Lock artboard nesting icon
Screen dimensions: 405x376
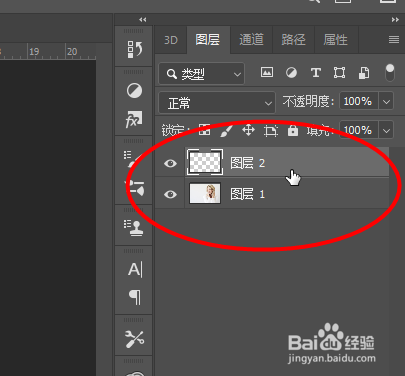pos(271,131)
